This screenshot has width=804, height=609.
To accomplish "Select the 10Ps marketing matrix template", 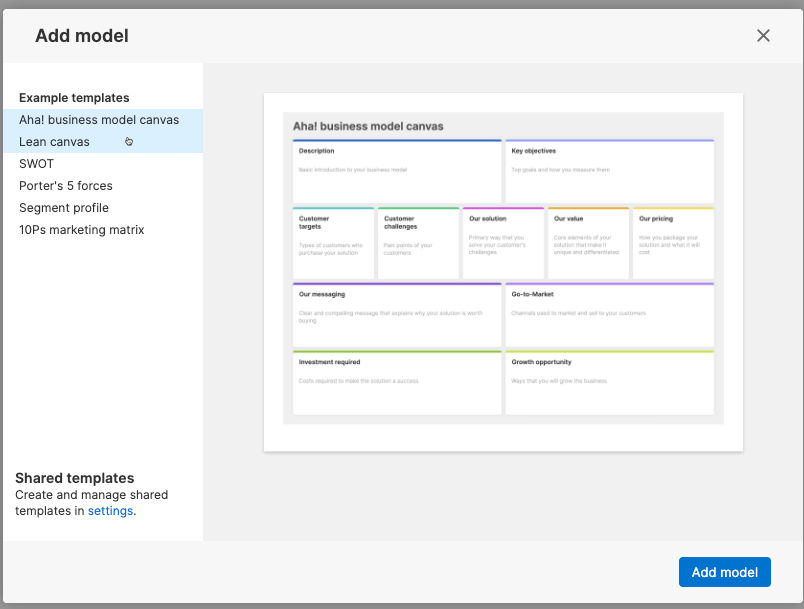I will [x=103, y=230].
